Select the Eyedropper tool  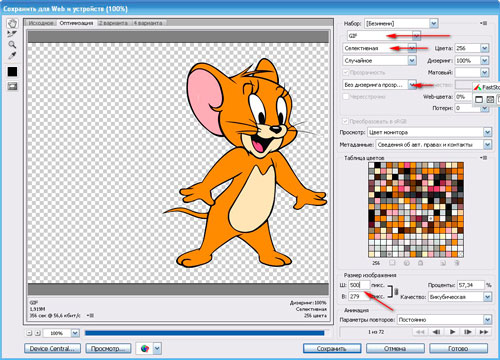(x=12, y=55)
